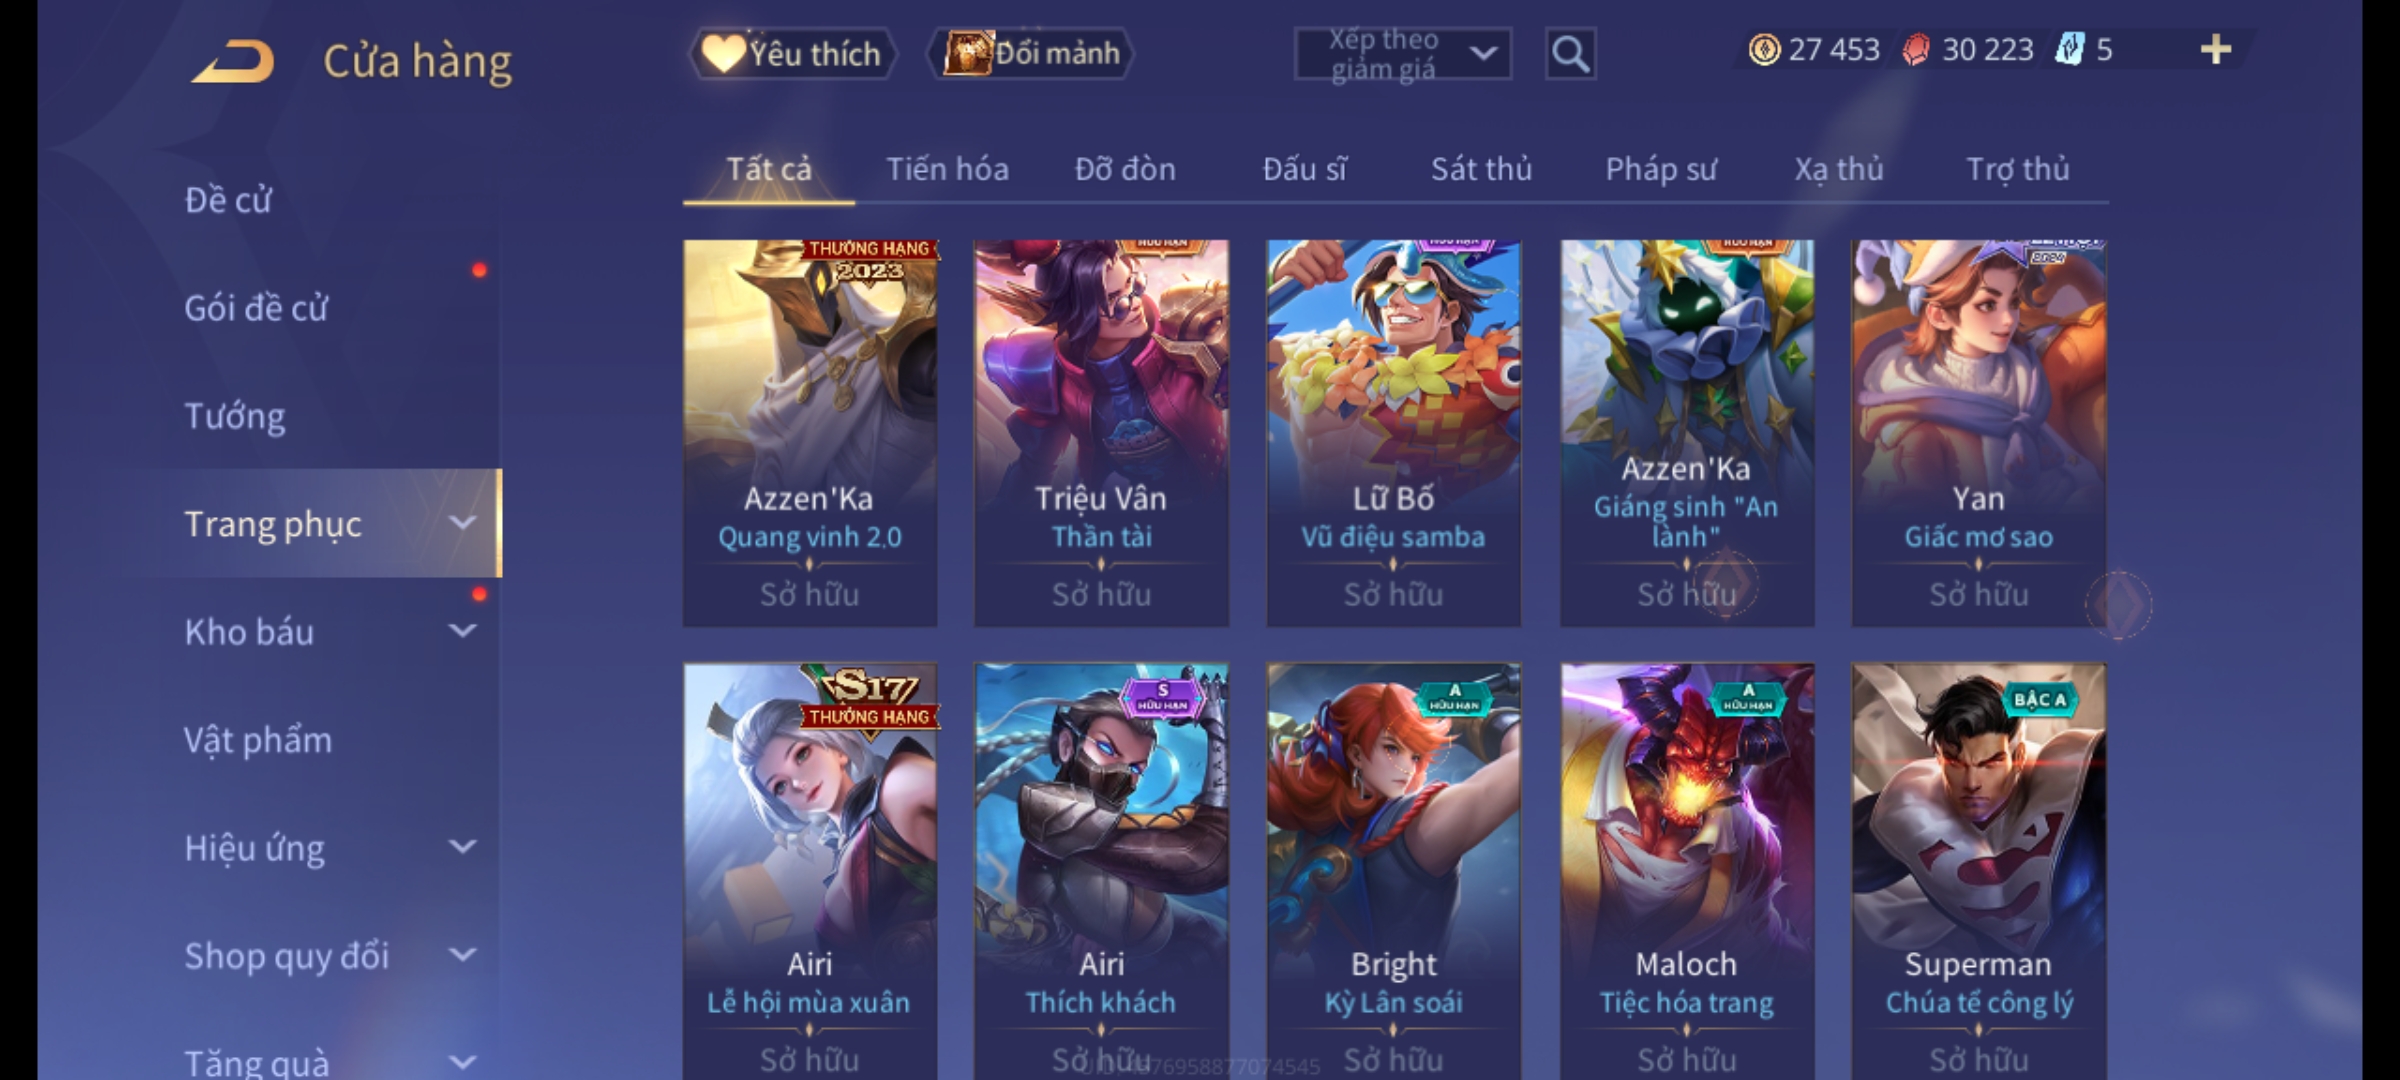Go to Gói đề cử sidebar item
Image resolution: width=2400 pixels, height=1080 pixels.
tap(256, 308)
